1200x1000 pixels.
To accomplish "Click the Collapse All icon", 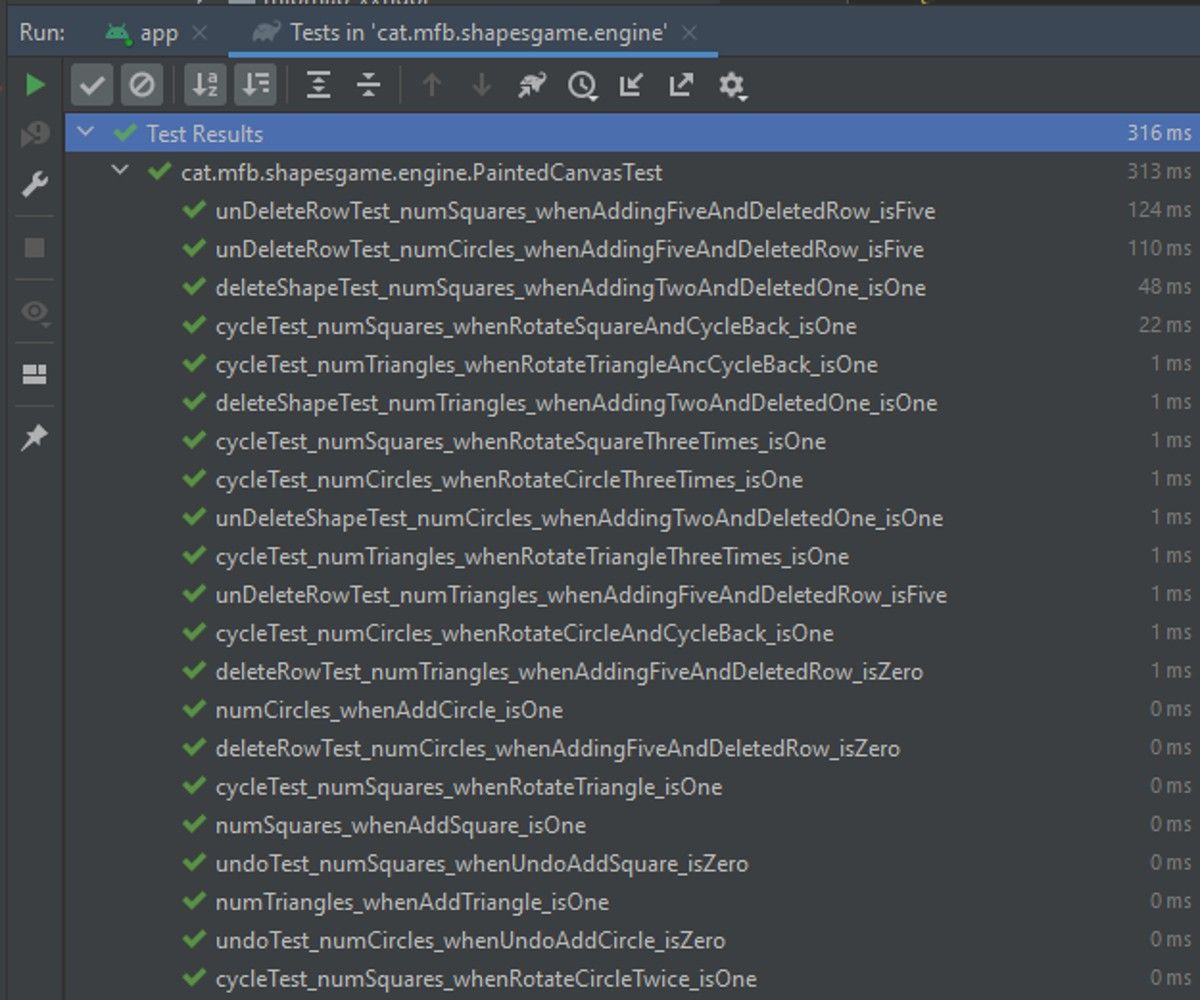I will [369, 86].
